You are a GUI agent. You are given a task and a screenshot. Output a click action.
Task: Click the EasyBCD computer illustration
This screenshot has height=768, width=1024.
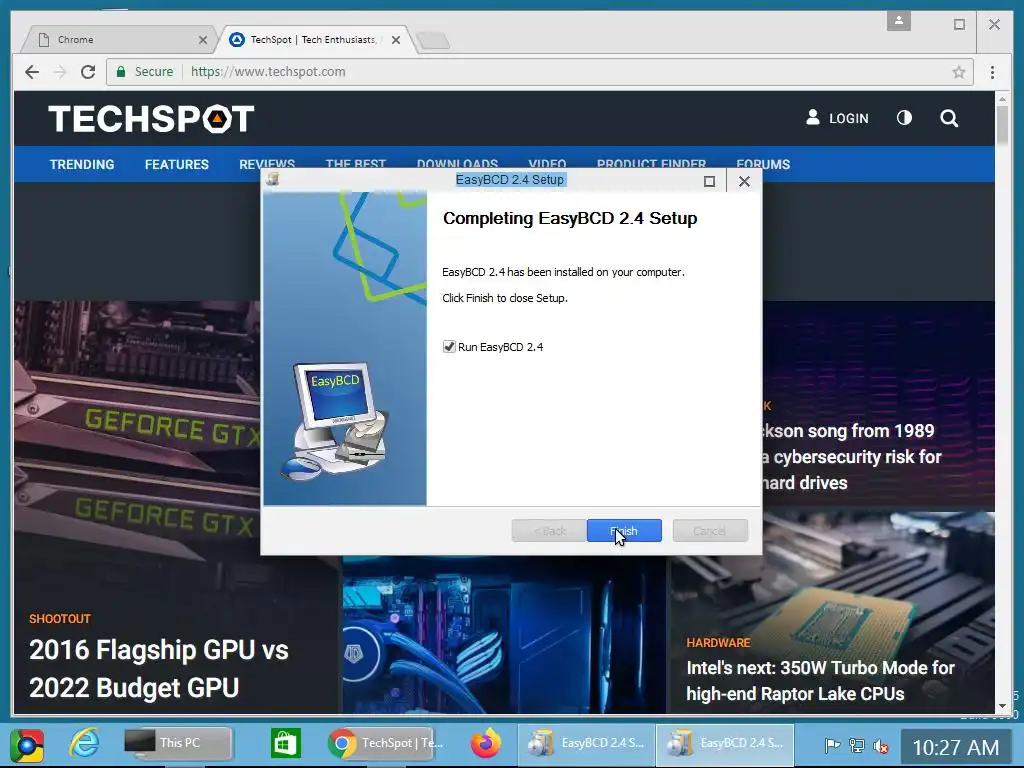336,421
